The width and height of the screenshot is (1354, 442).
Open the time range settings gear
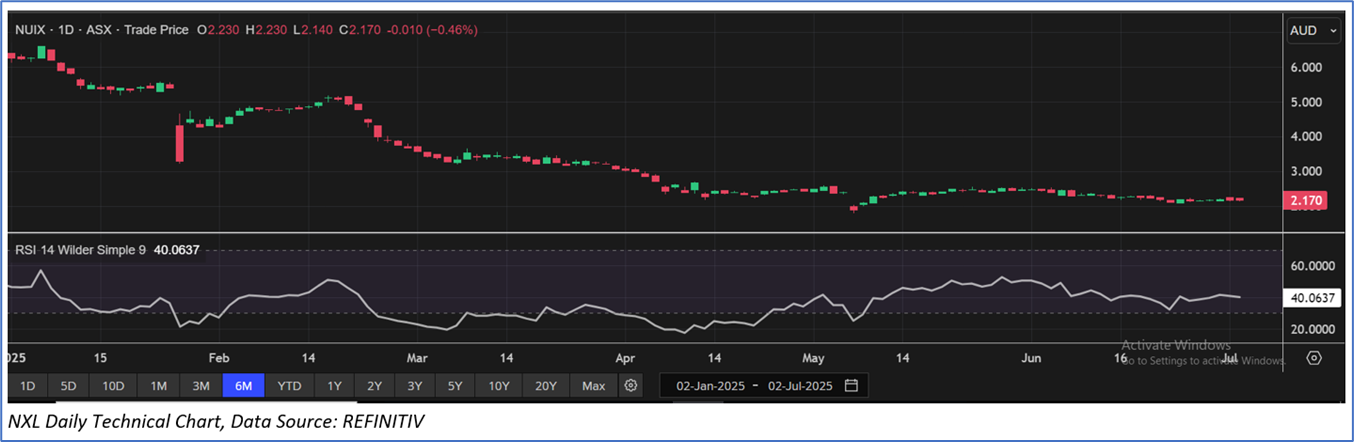pyautogui.click(x=630, y=385)
